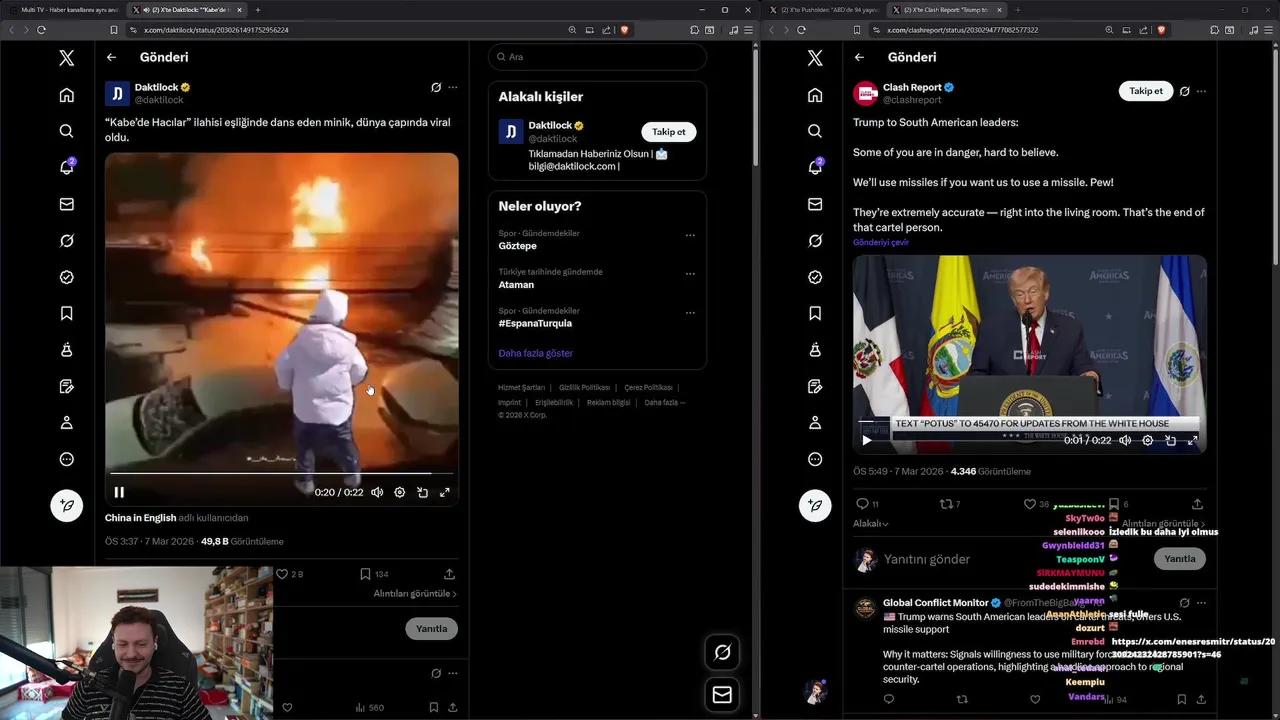1280x720 pixels.
Task: Expand Daha fazla footer menu
Action: [x=665, y=402]
